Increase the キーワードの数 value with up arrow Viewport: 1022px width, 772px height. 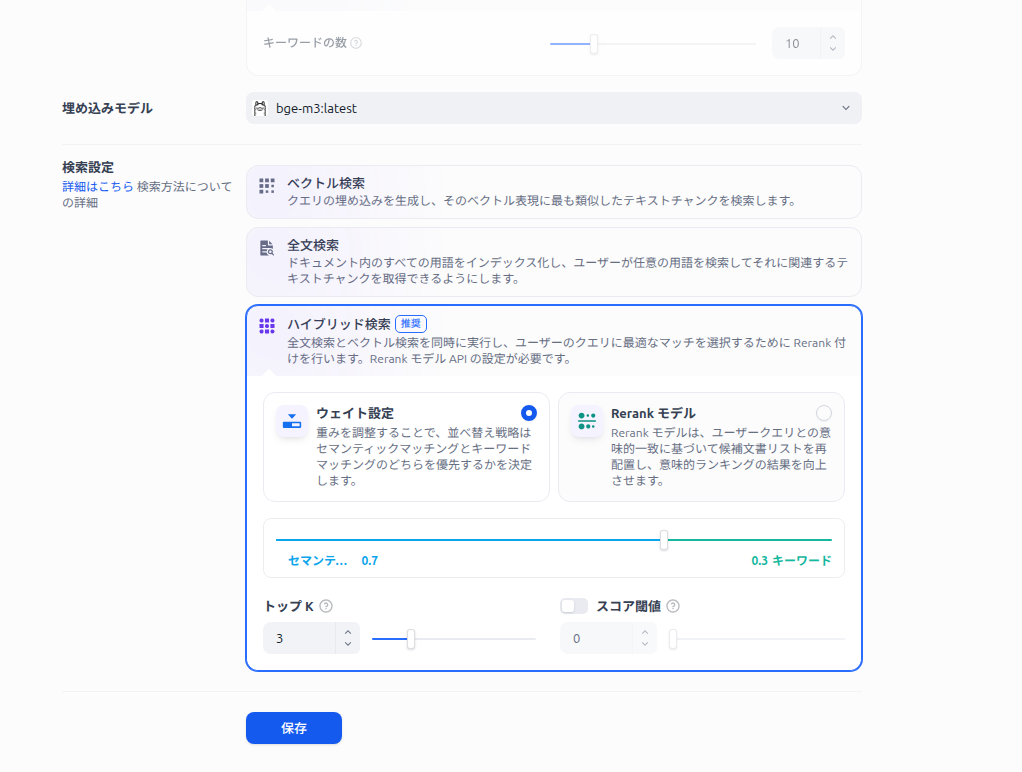(x=832, y=37)
